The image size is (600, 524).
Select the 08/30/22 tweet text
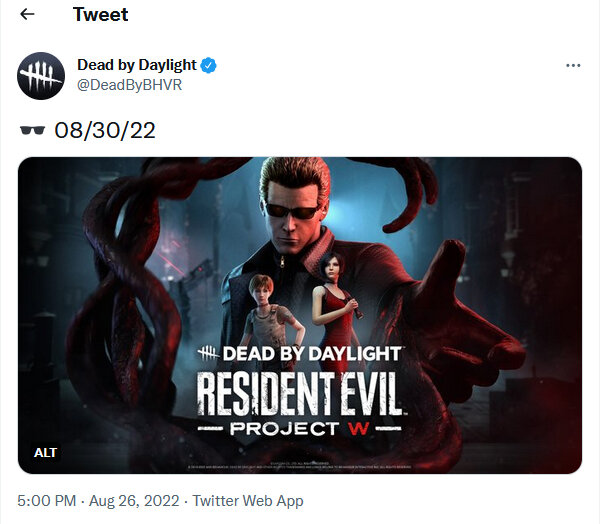pos(105,131)
